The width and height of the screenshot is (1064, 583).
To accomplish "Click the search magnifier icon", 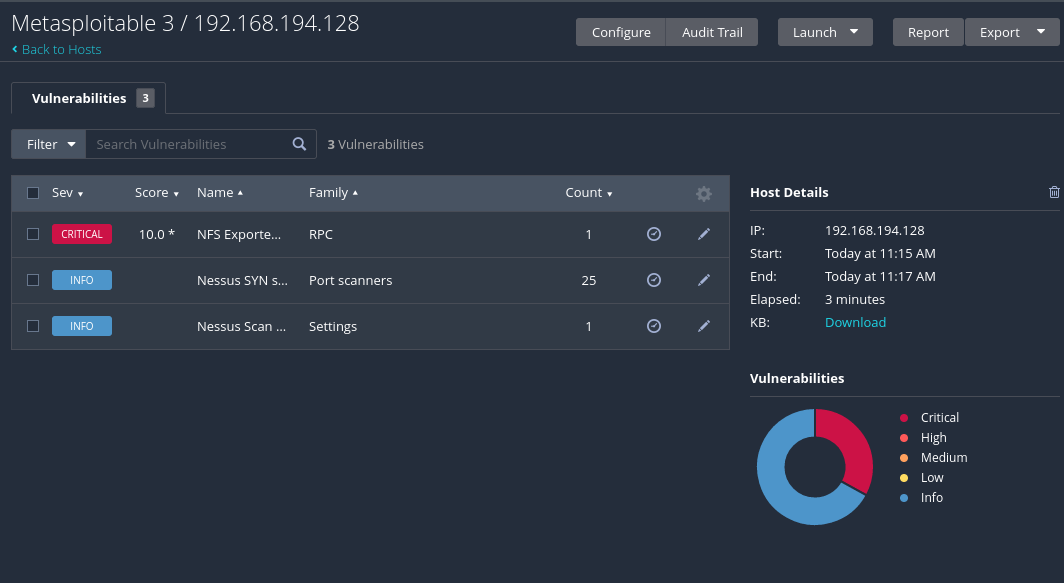I will [299, 144].
